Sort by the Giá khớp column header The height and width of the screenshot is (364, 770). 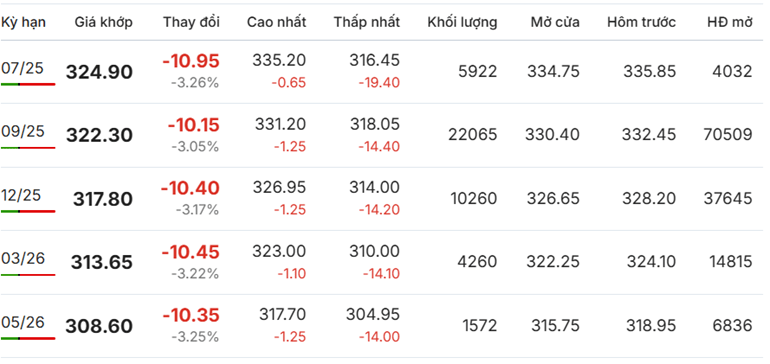click(x=104, y=22)
